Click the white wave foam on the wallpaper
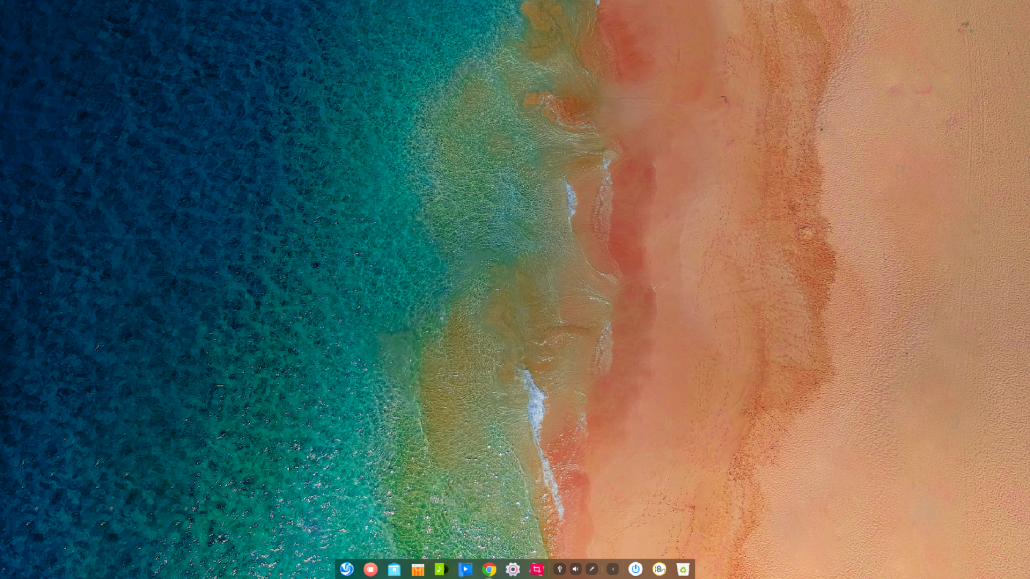Screen dimensions: 1030x579 point(535,400)
